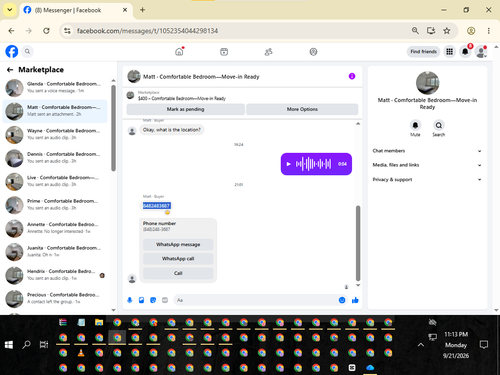Send a thumbs-up like
The image size is (500, 375).
(355, 300)
